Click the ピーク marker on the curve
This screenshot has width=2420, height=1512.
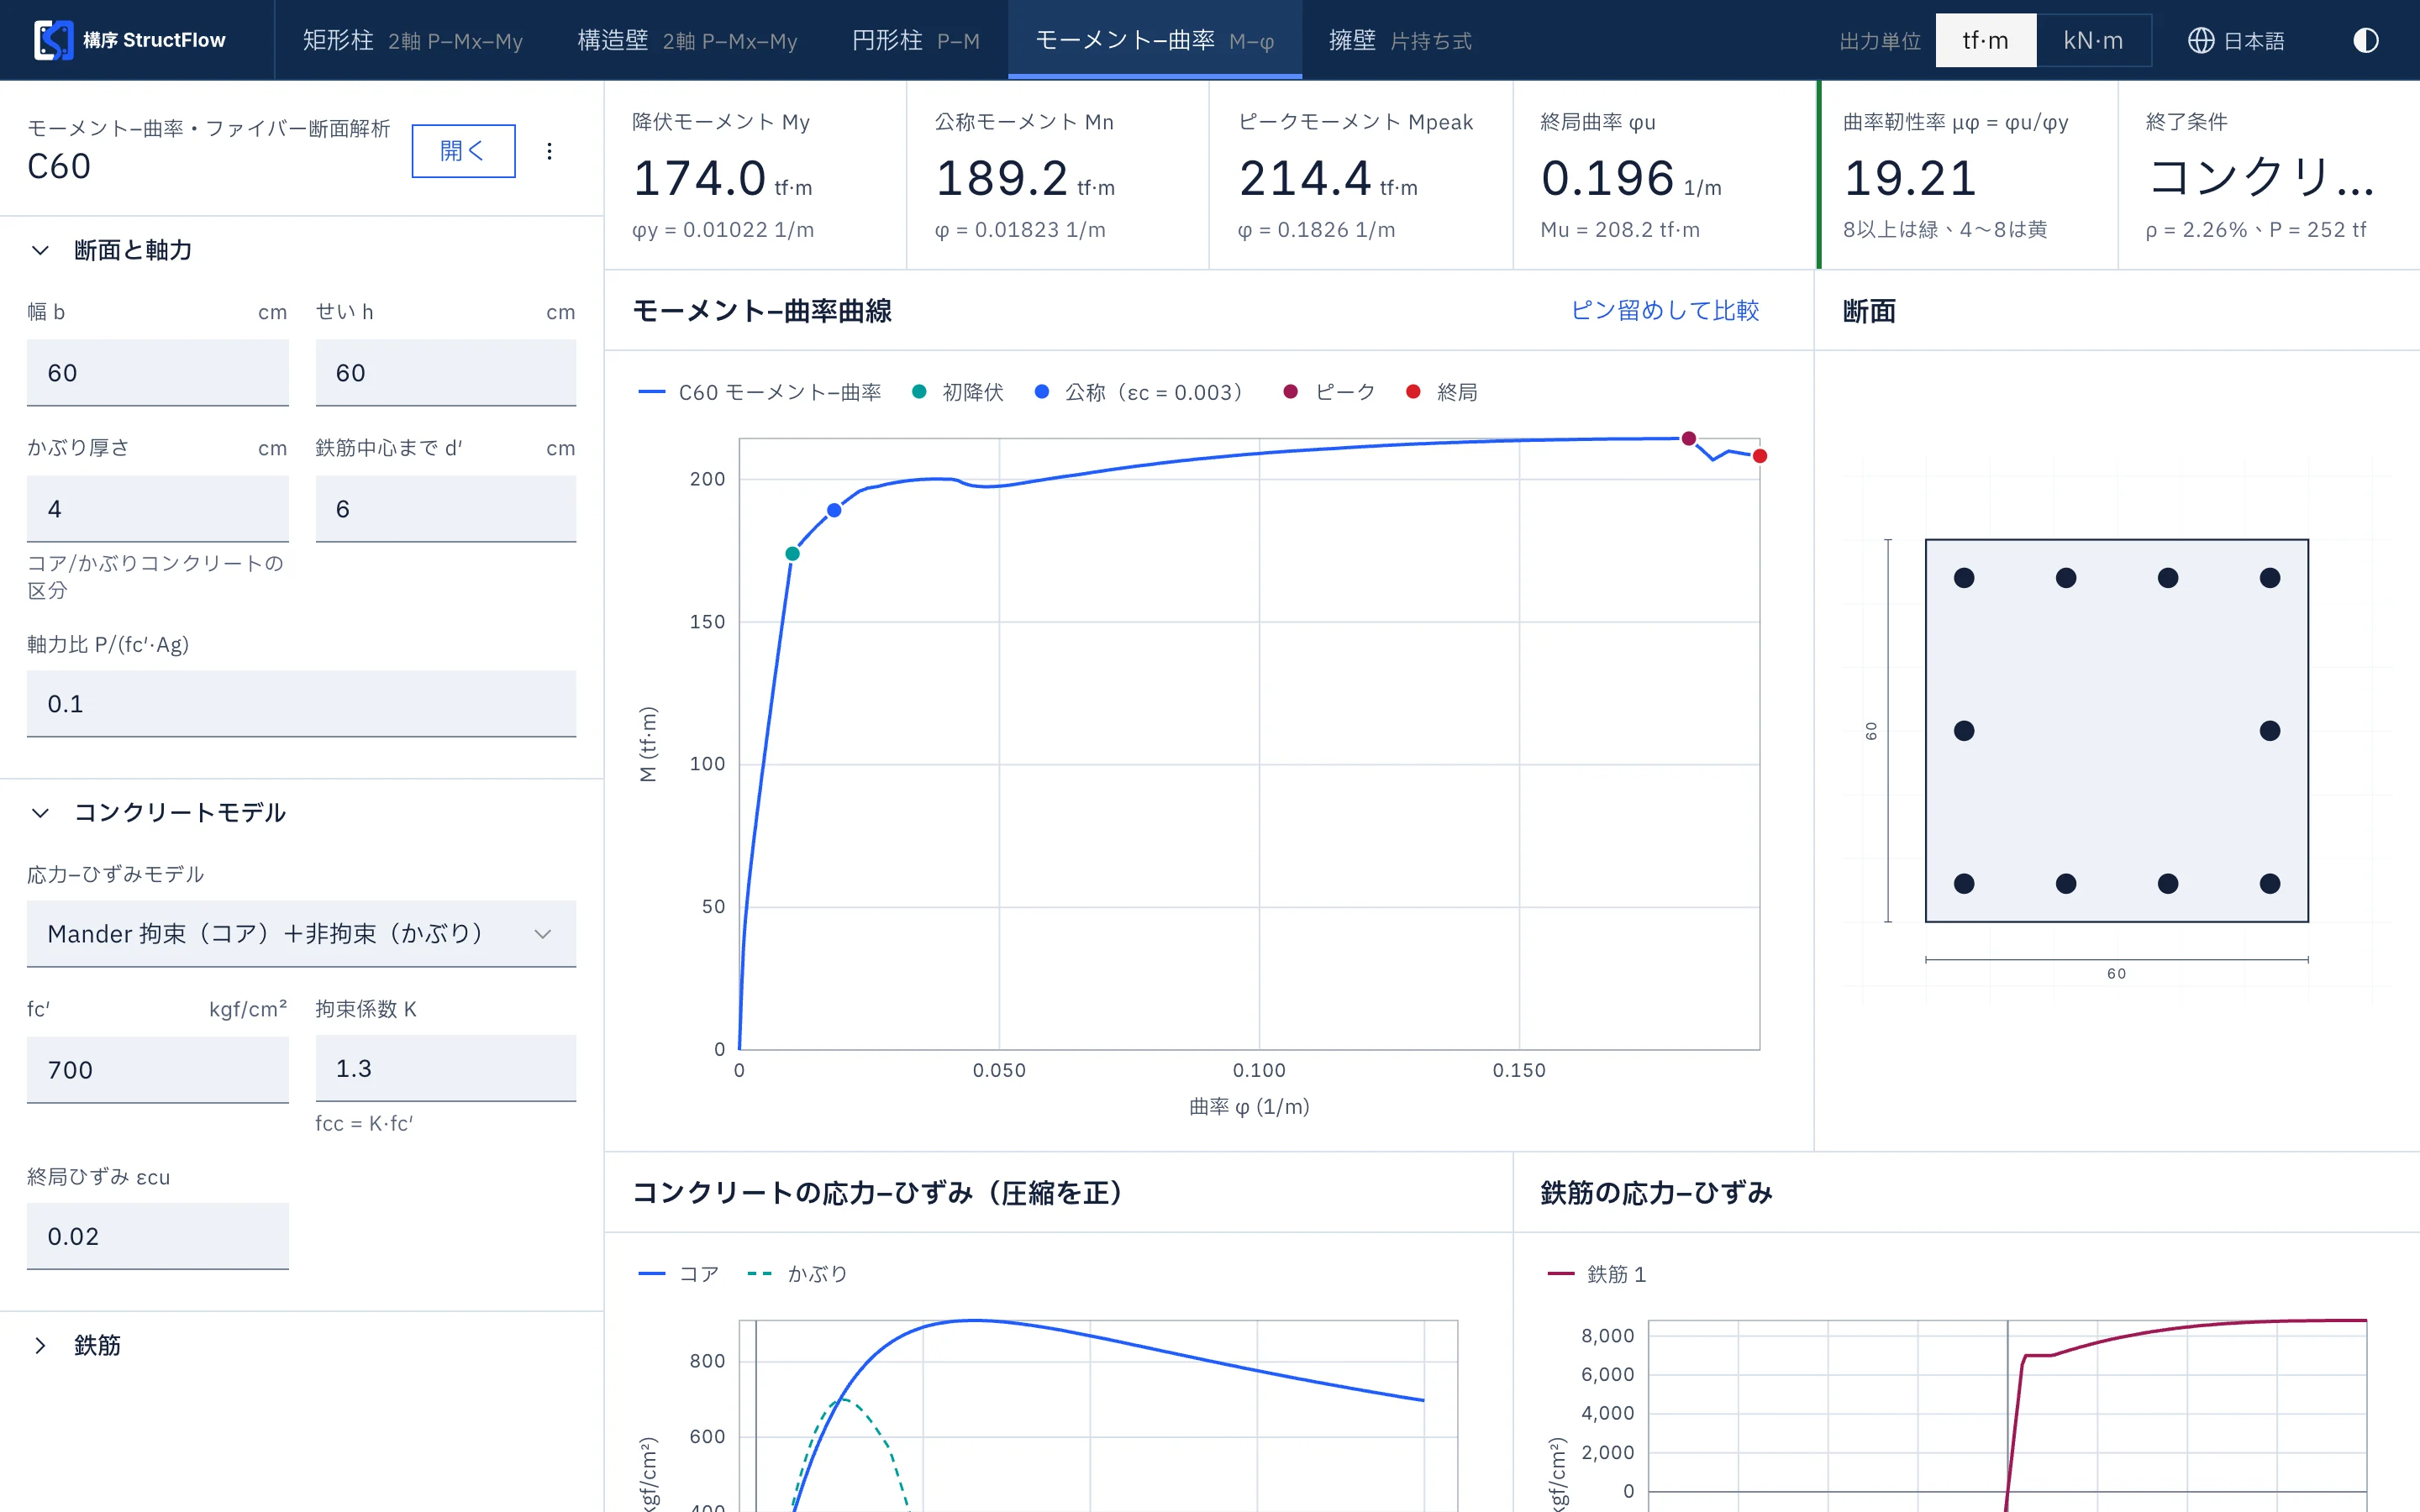pyautogui.click(x=1688, y=438)
